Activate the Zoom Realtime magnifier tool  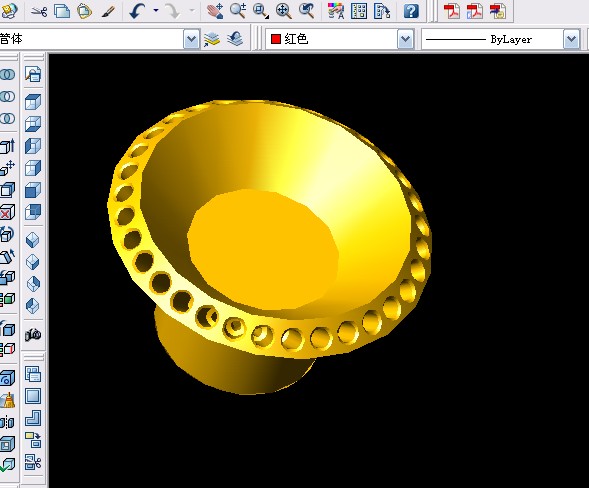point(238,11)
